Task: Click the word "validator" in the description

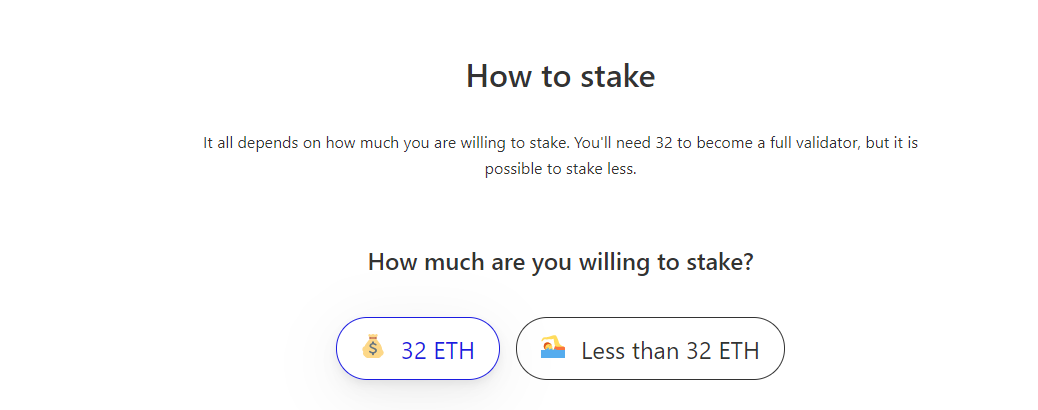Action: point(825,142)
